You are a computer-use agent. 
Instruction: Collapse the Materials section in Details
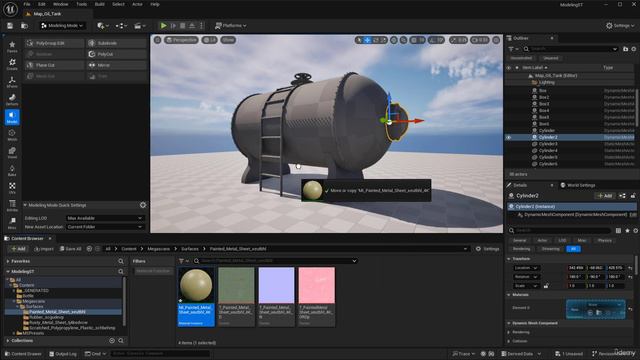(509, 295)
